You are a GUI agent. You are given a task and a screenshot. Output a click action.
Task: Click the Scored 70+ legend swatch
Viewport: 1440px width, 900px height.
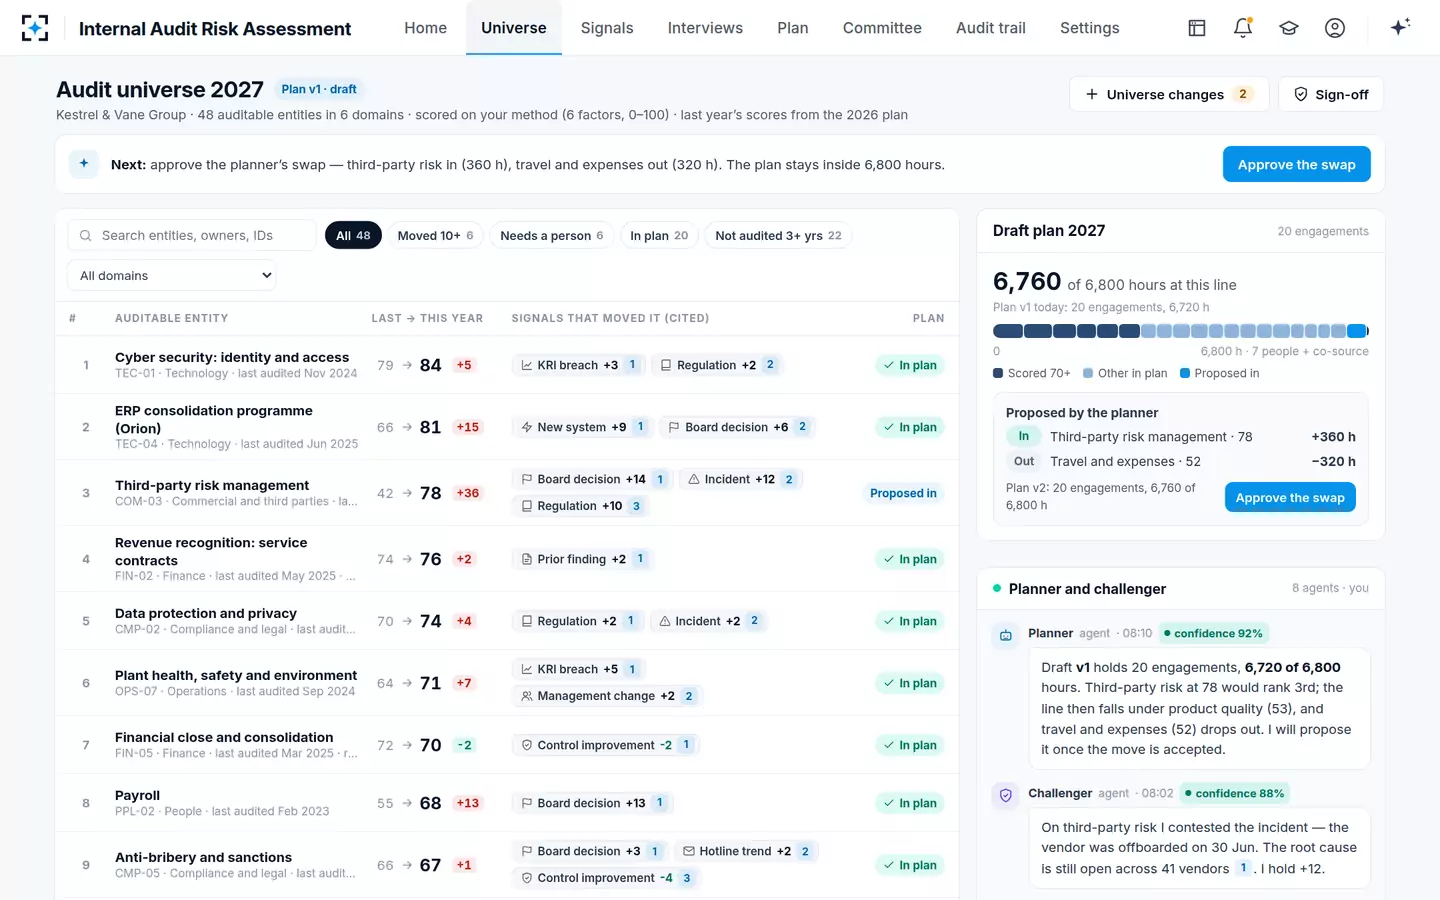[998, 373]
